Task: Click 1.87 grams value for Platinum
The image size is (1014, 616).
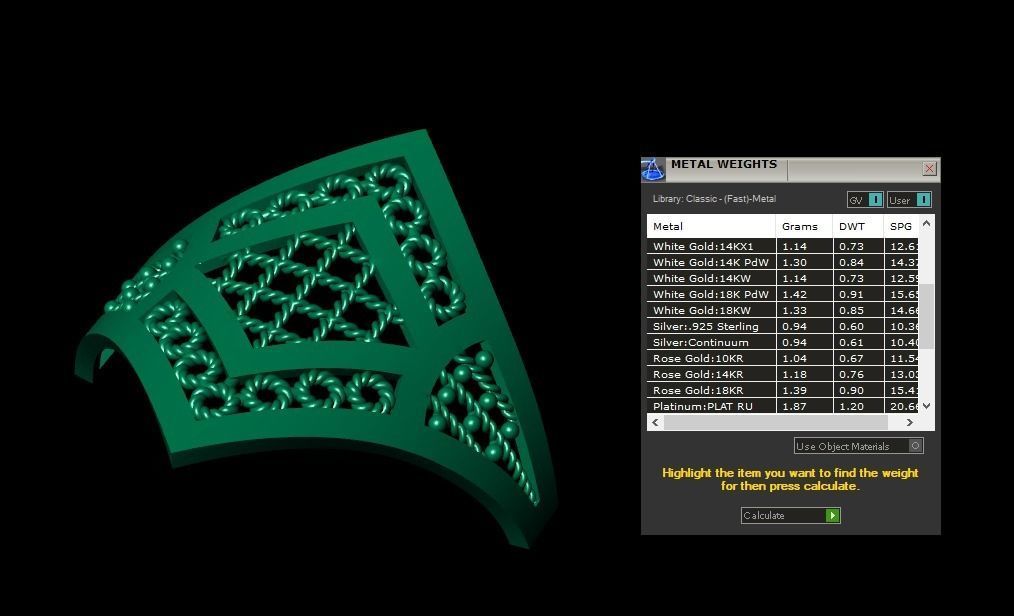Action: coord(794,407)
